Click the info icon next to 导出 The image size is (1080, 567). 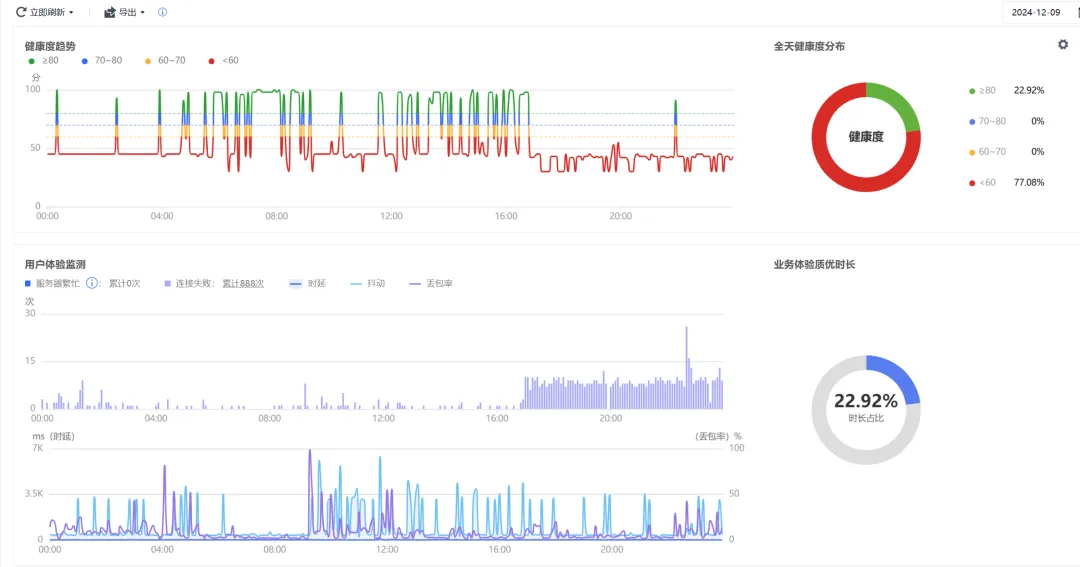tap(163, 12)
